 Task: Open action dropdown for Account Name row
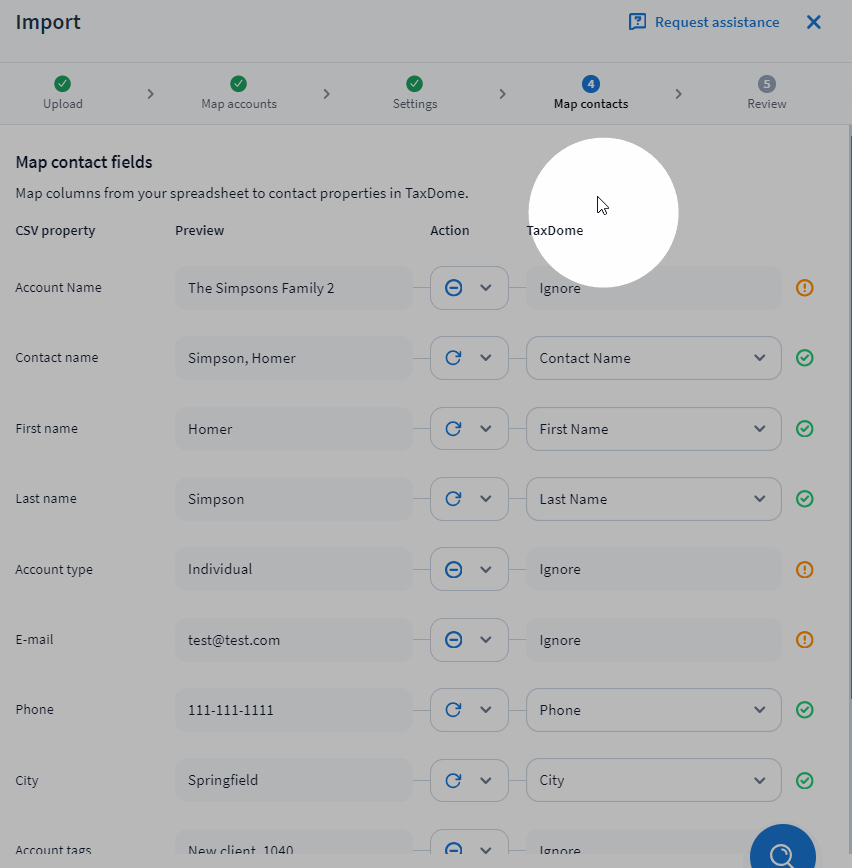click(469, 288)
